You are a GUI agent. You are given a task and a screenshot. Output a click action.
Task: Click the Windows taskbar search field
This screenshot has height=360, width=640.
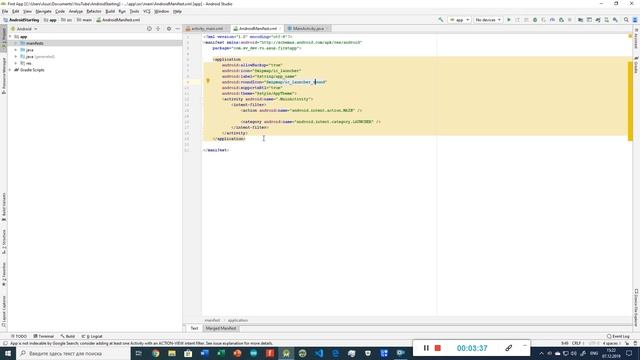[73, 353]
